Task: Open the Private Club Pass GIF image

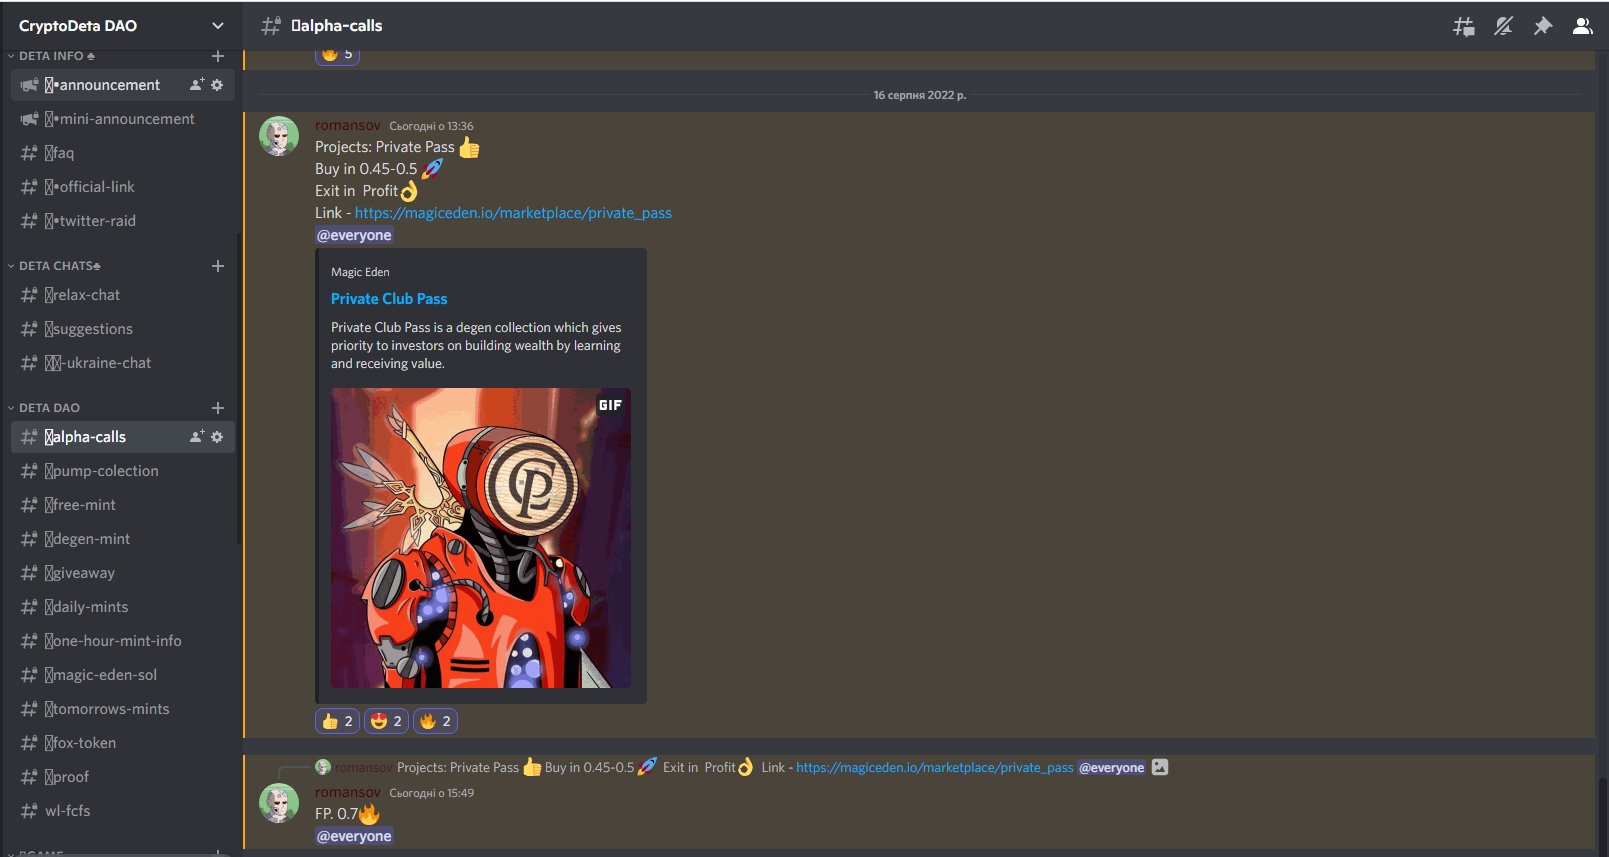Action: (x=481, y=538)
